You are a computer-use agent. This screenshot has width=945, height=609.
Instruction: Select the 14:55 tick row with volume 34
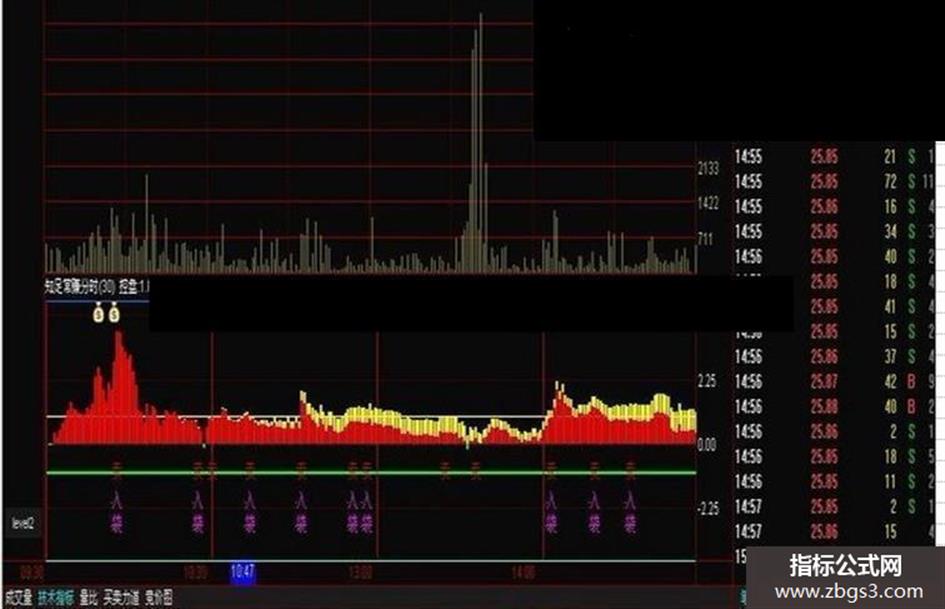(835, 232)
